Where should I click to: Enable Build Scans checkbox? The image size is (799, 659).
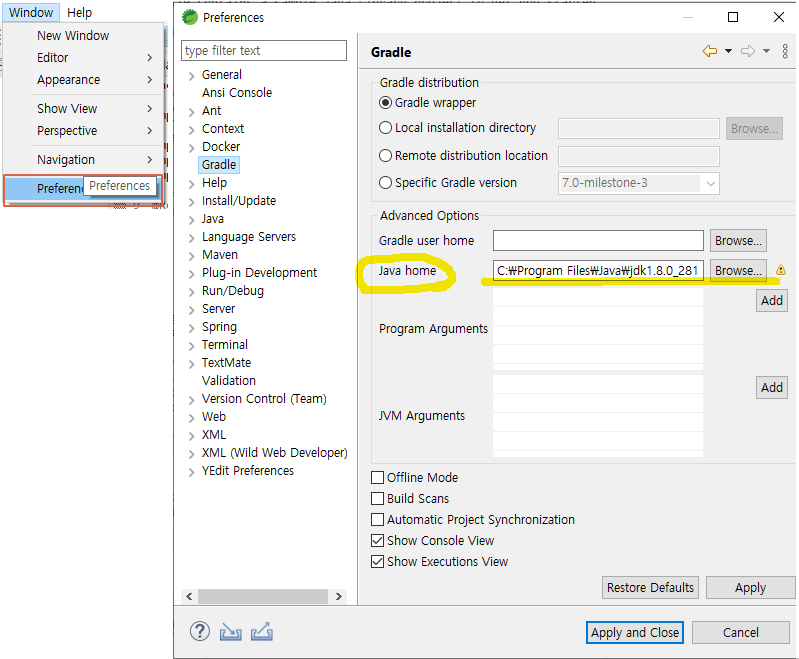tap(378, 498)
